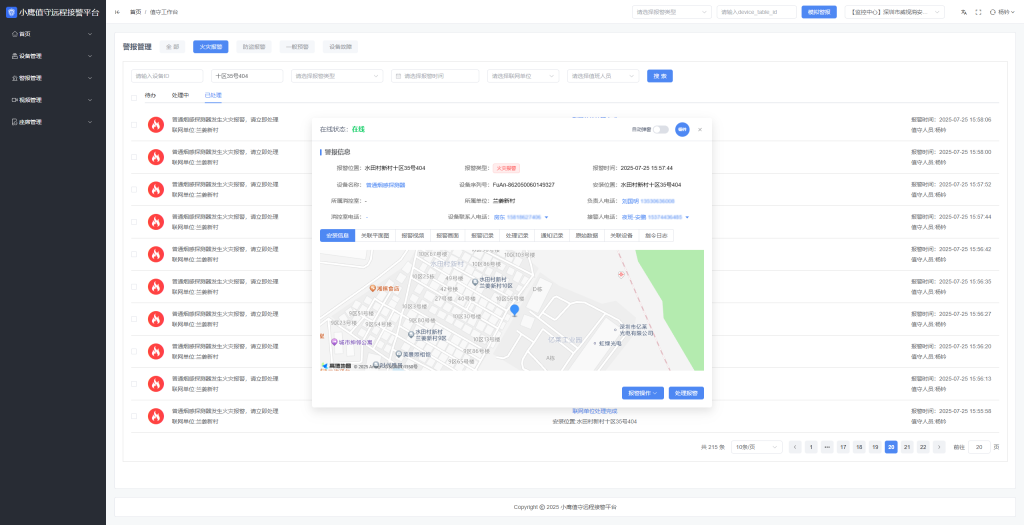
Task: Expand 设备管理 in the sidebar
Action: (x=53, y=56)
